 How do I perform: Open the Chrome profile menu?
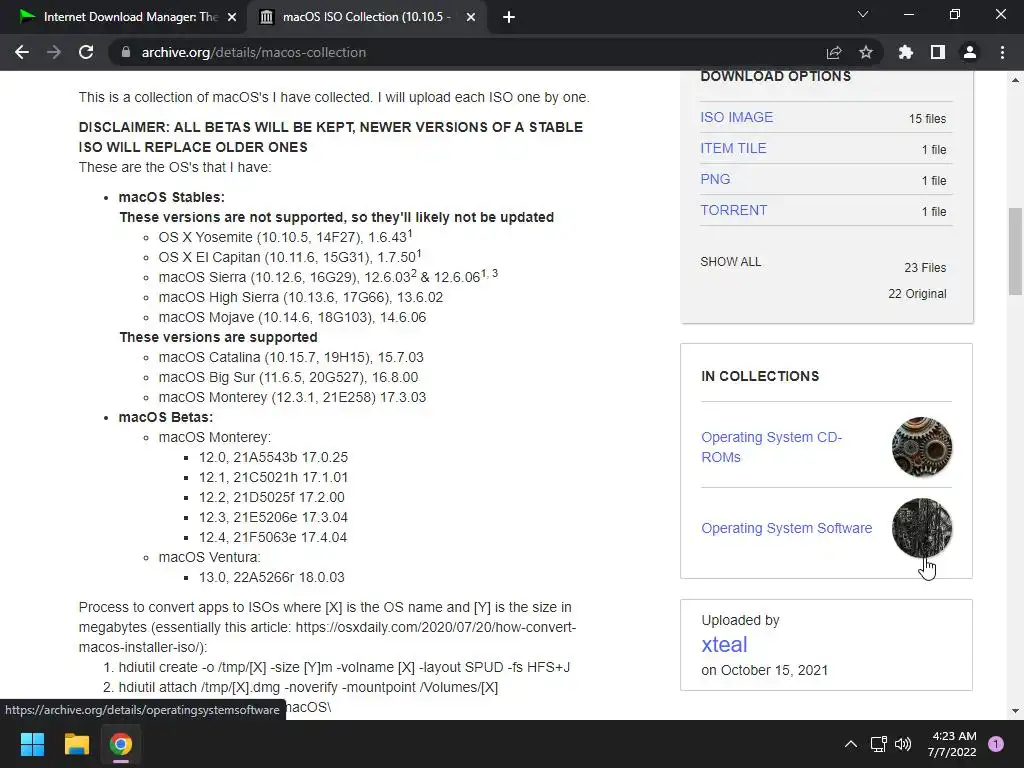click(970, 52)
